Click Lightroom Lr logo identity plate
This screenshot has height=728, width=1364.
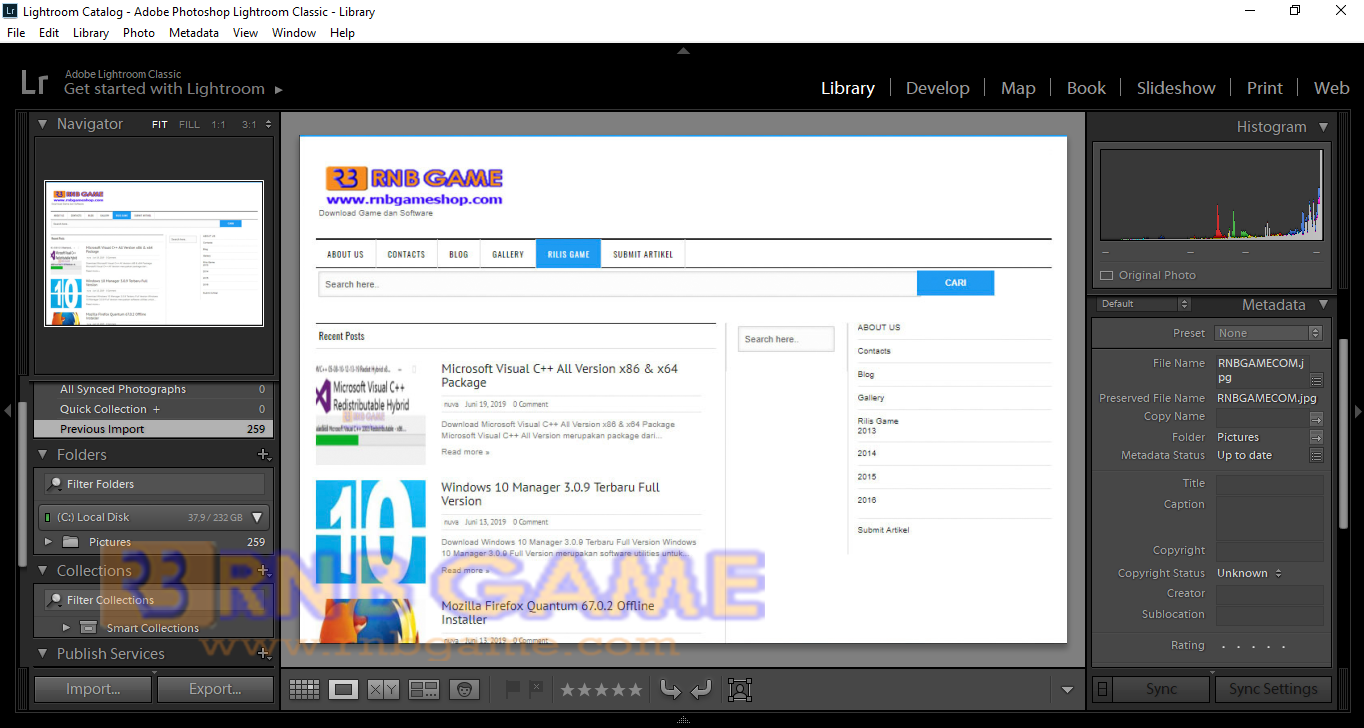coord(35,82)
